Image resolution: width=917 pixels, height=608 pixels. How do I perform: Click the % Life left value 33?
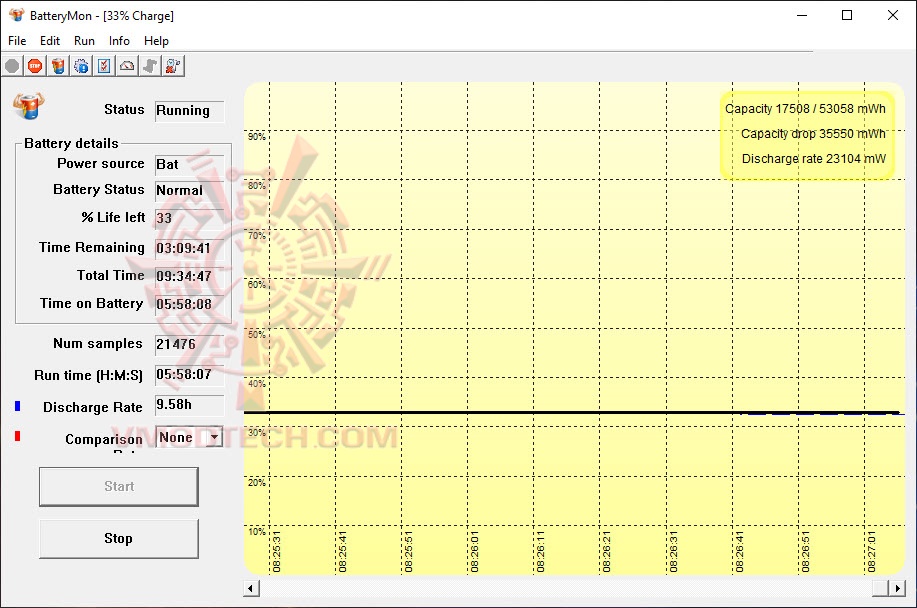[189, 218]
